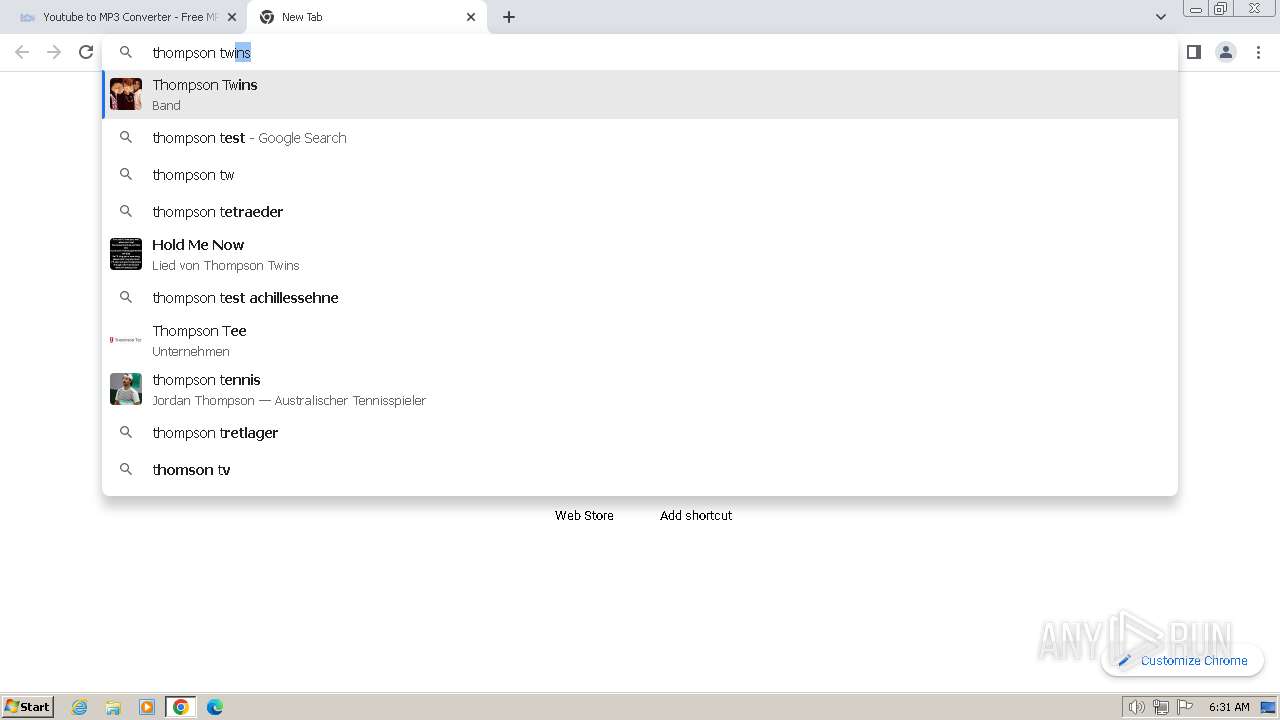1280x720 pixels.
Task: Launch Internet Explorer from the taskbar
Action: (80, 707)
